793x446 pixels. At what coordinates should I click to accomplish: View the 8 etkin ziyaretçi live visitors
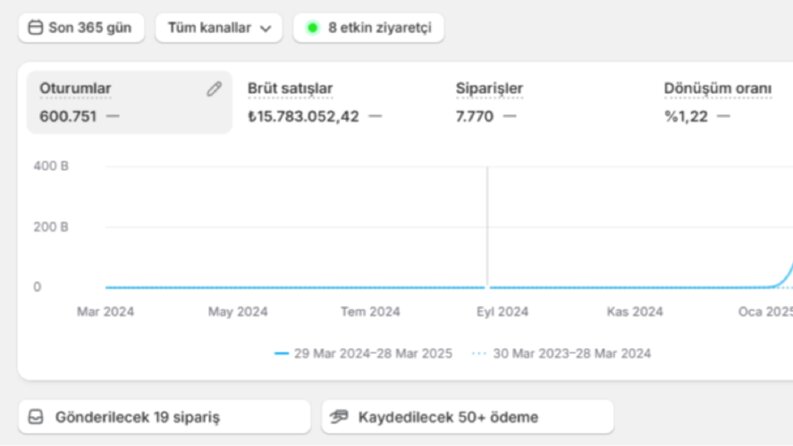point(369,28)
